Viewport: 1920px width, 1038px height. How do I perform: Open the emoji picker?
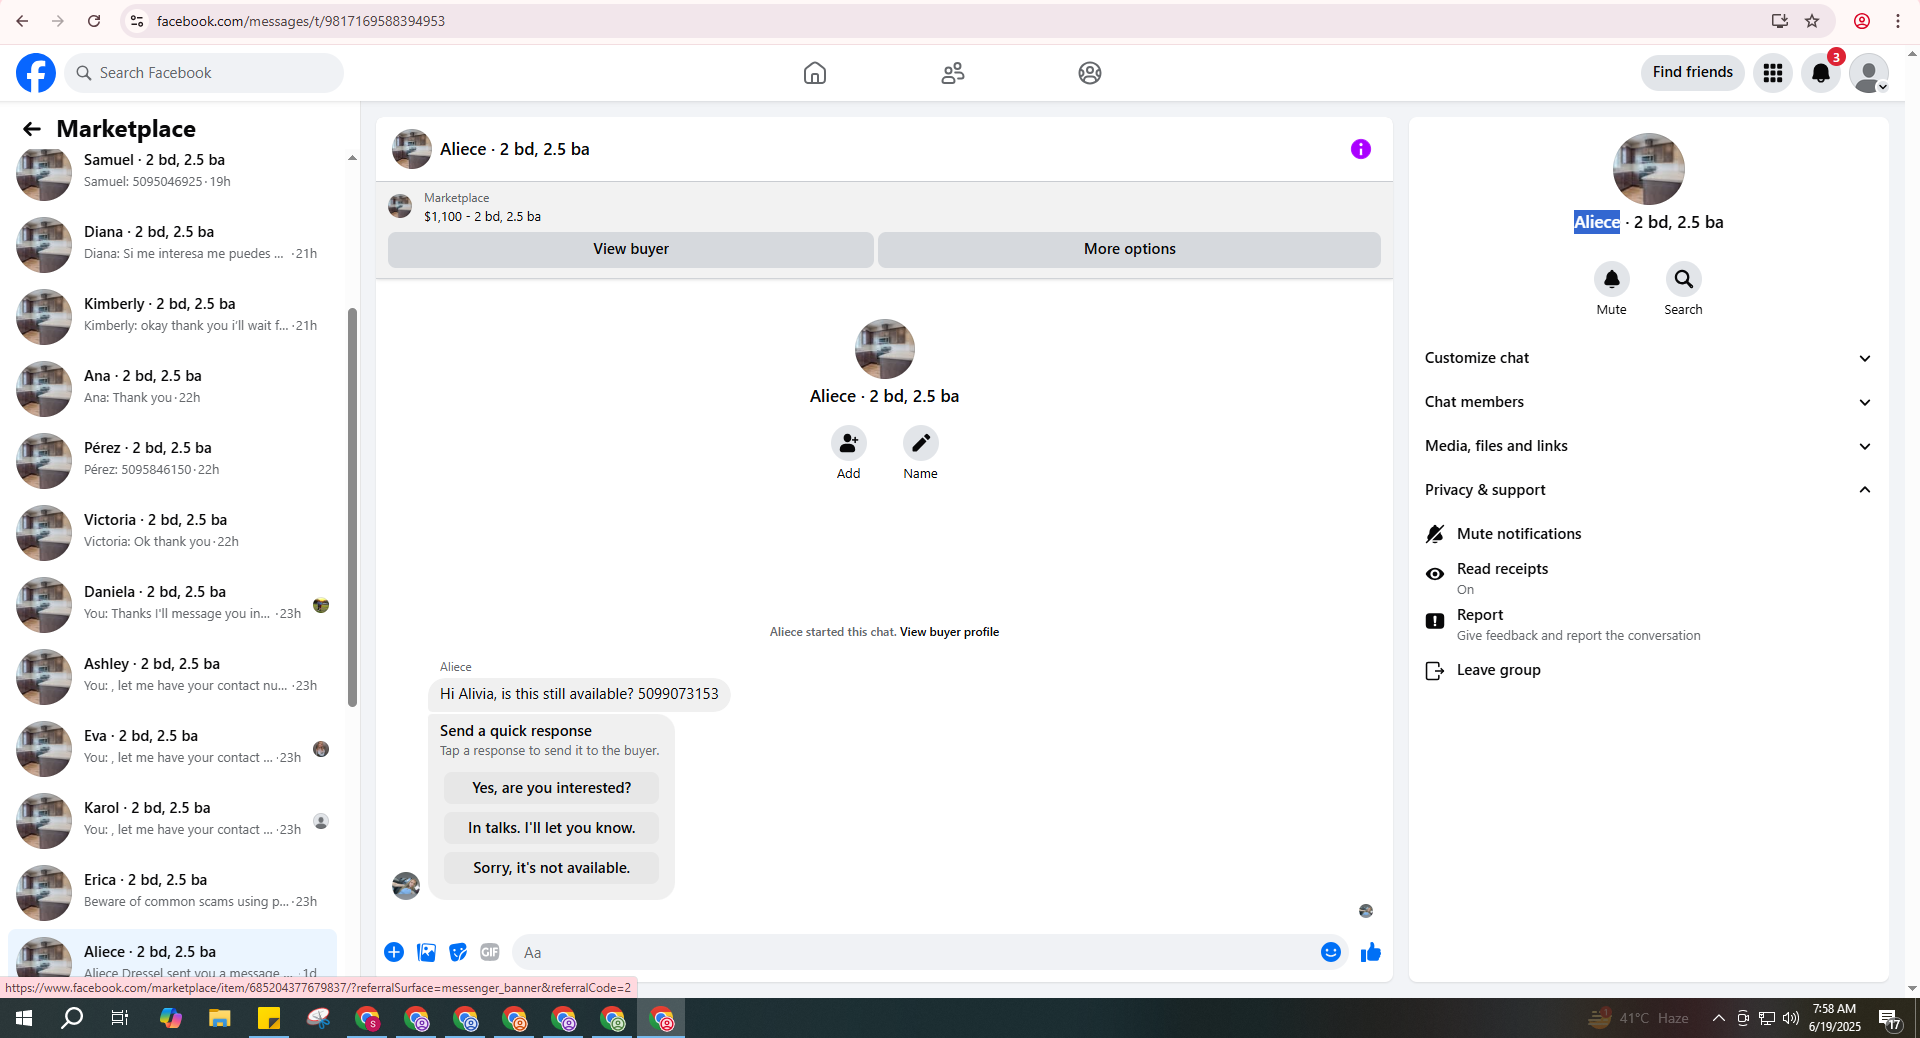[x=1331, y=952]
